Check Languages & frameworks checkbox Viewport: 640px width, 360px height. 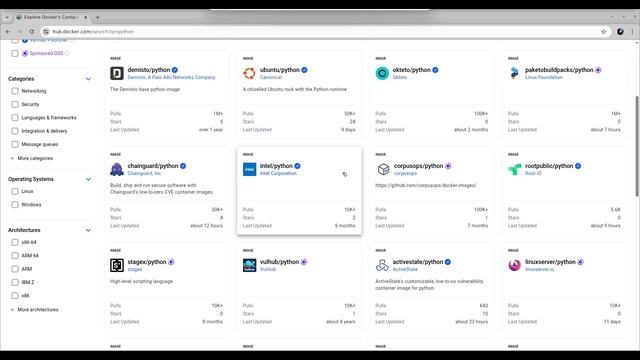tap(15, 118)
